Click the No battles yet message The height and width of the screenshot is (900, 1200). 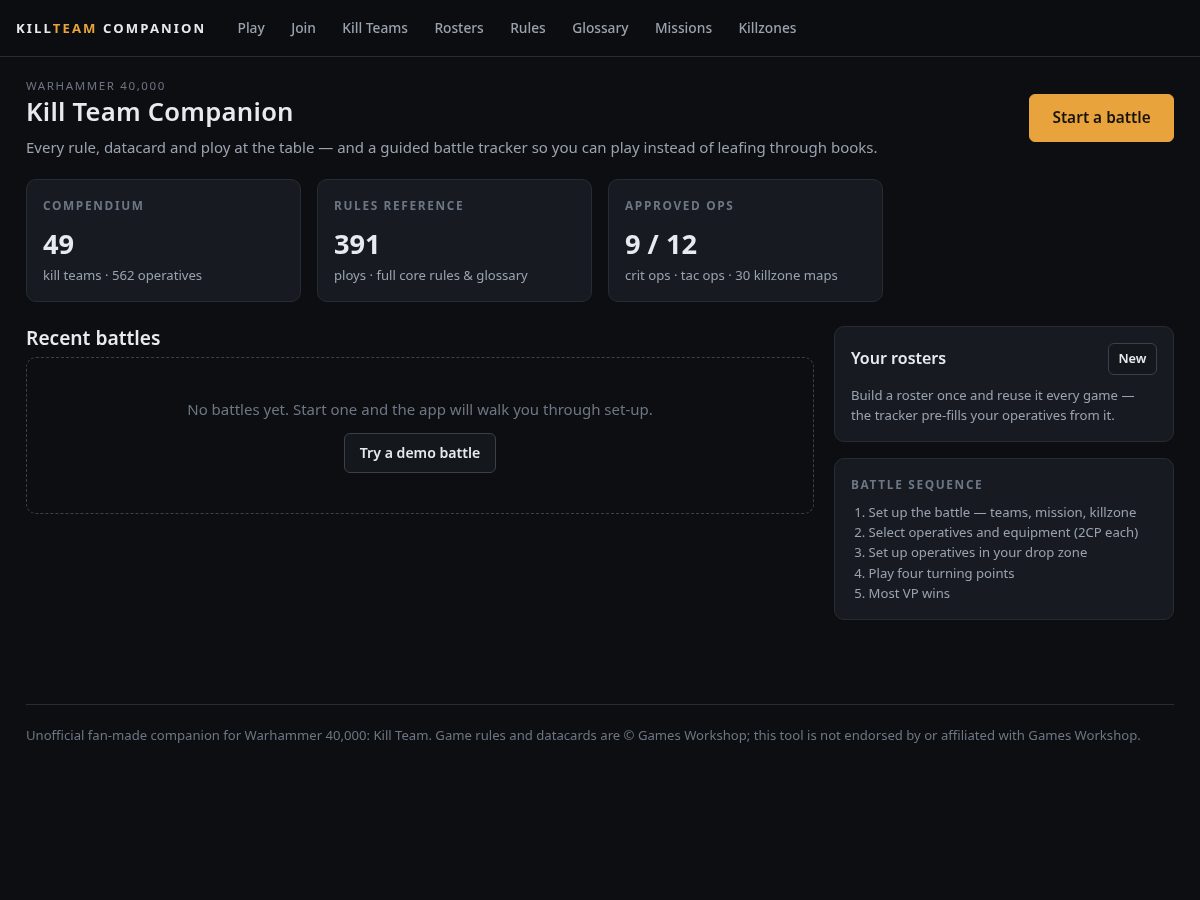point(420,410)
